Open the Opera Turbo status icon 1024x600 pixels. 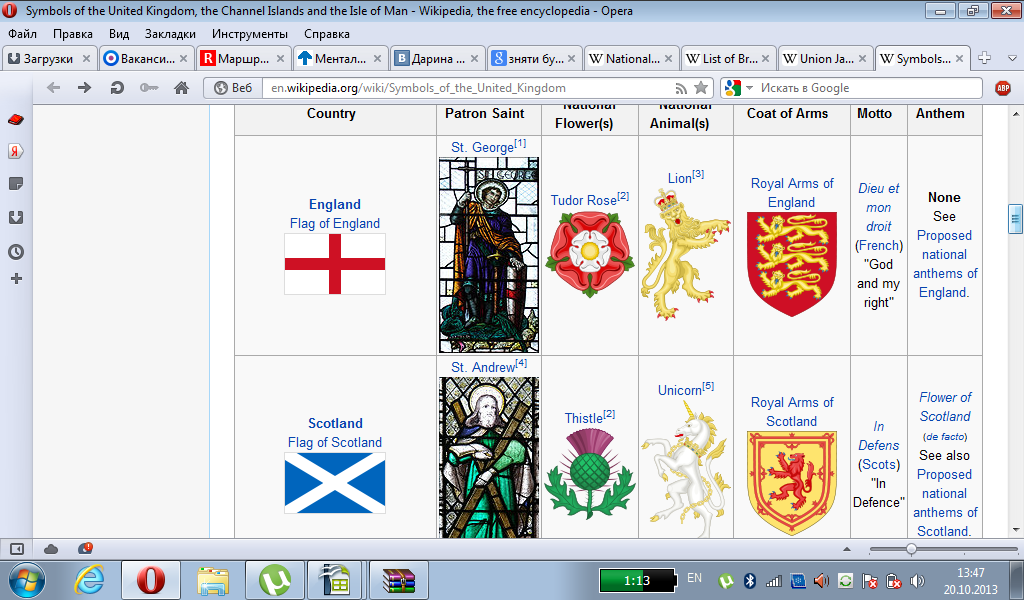[x=85, y=548]
